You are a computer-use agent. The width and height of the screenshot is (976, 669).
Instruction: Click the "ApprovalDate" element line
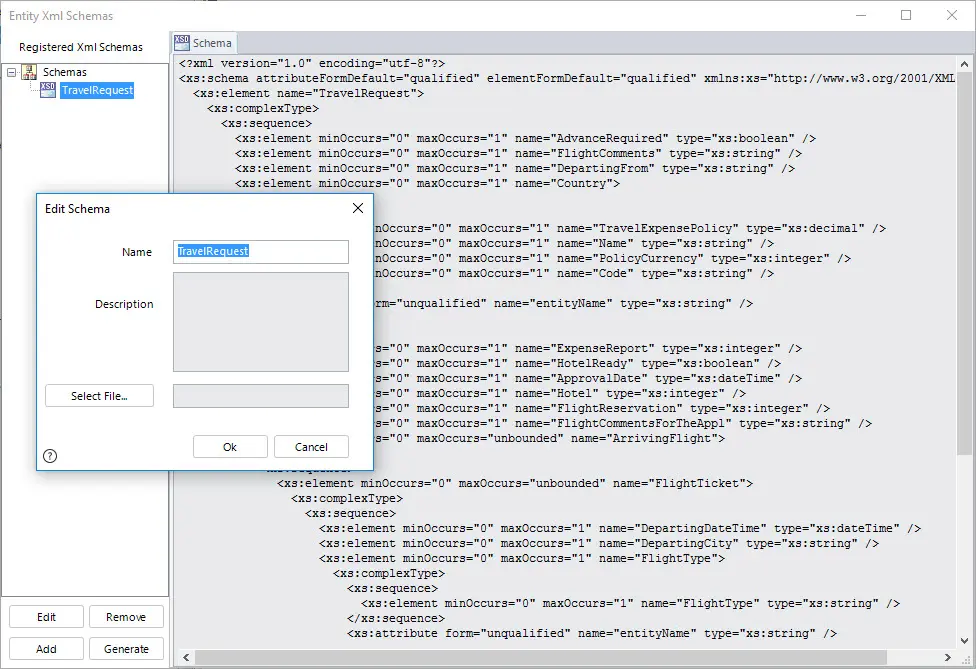tap(588, 378)
